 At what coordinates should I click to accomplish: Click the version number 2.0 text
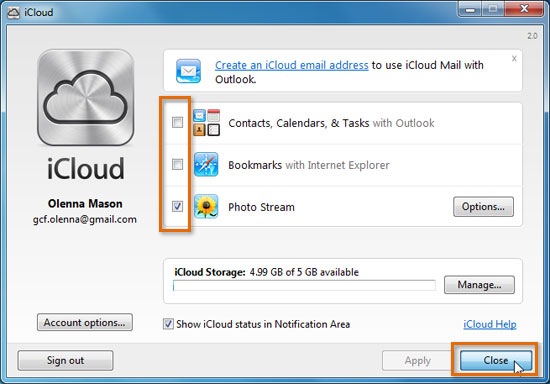pos(532,36)
